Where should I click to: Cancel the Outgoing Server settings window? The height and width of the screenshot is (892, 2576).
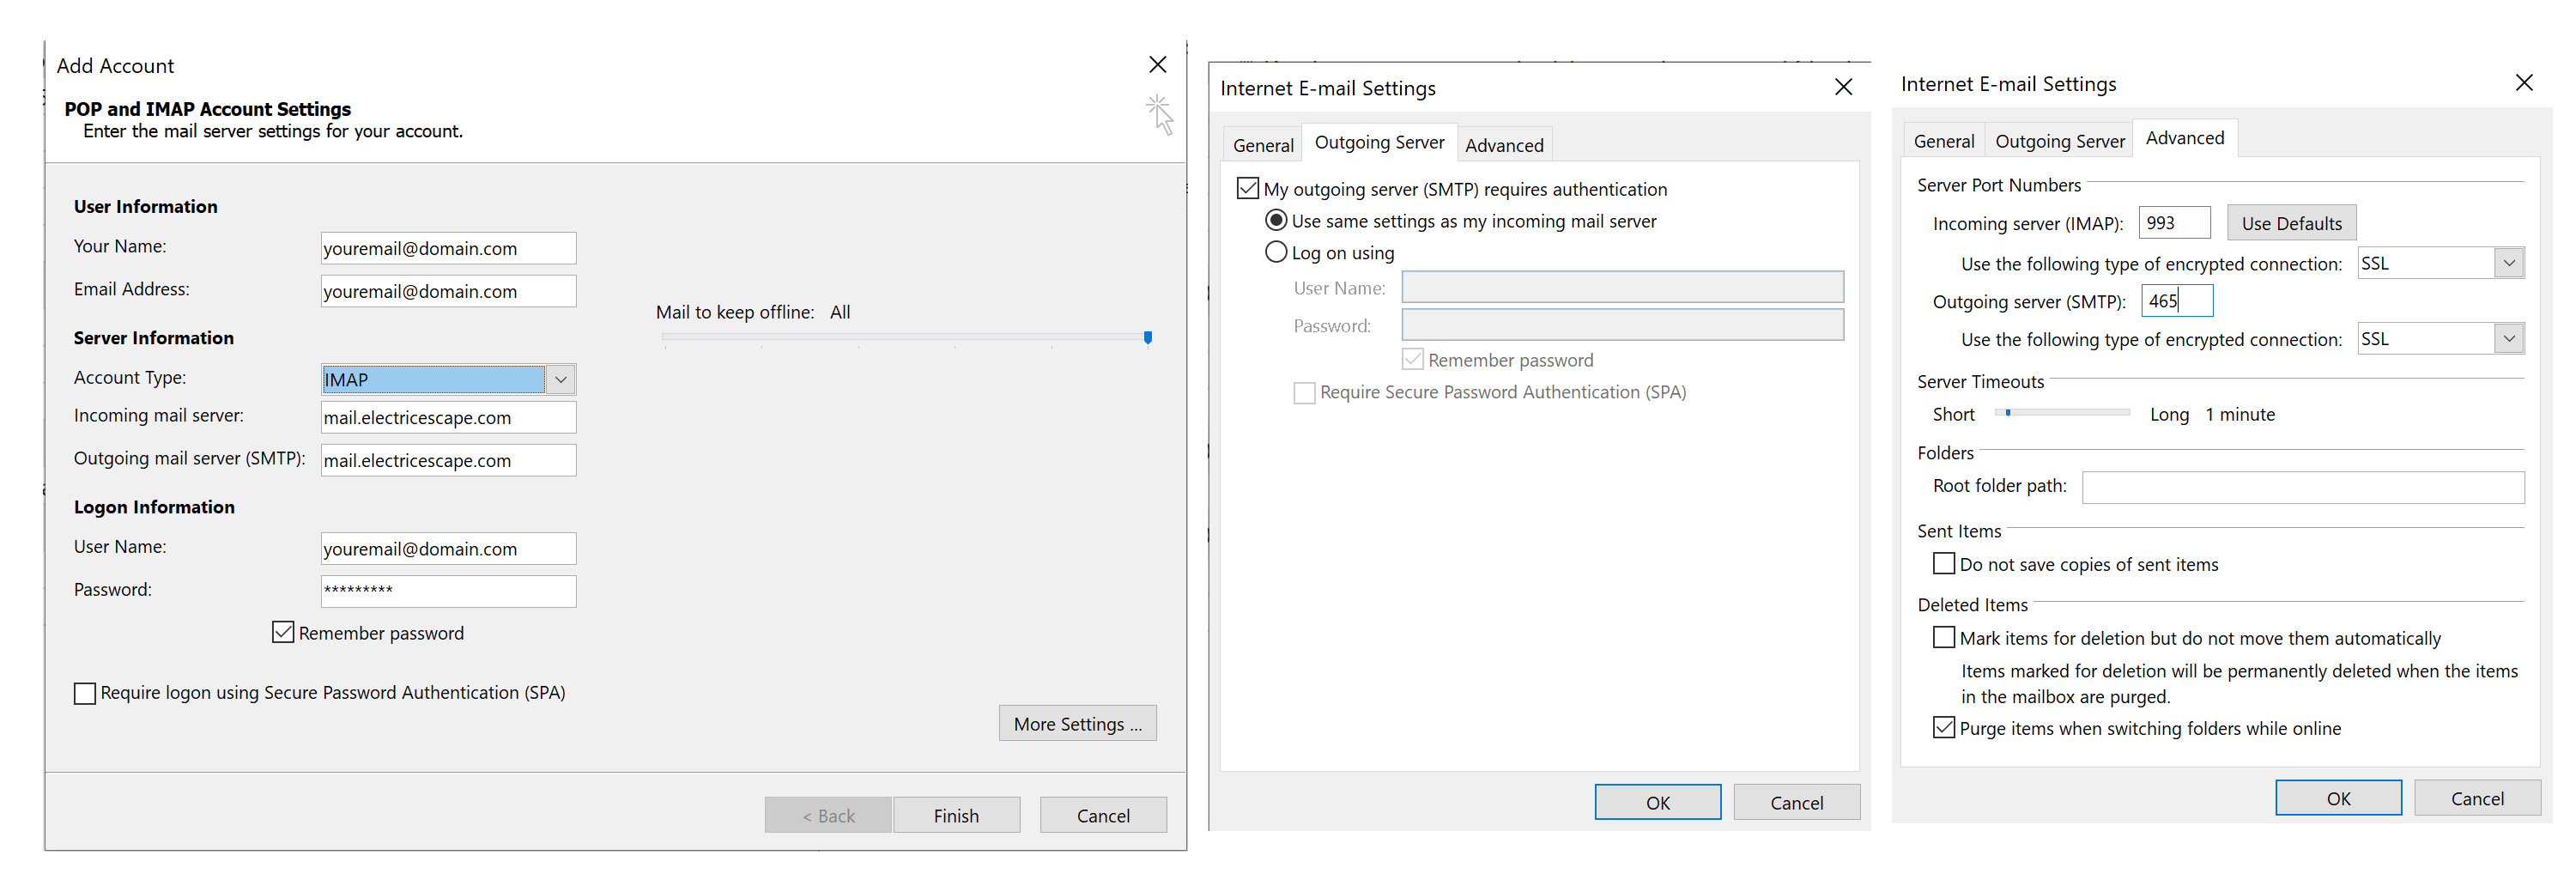click(1797, 802)
